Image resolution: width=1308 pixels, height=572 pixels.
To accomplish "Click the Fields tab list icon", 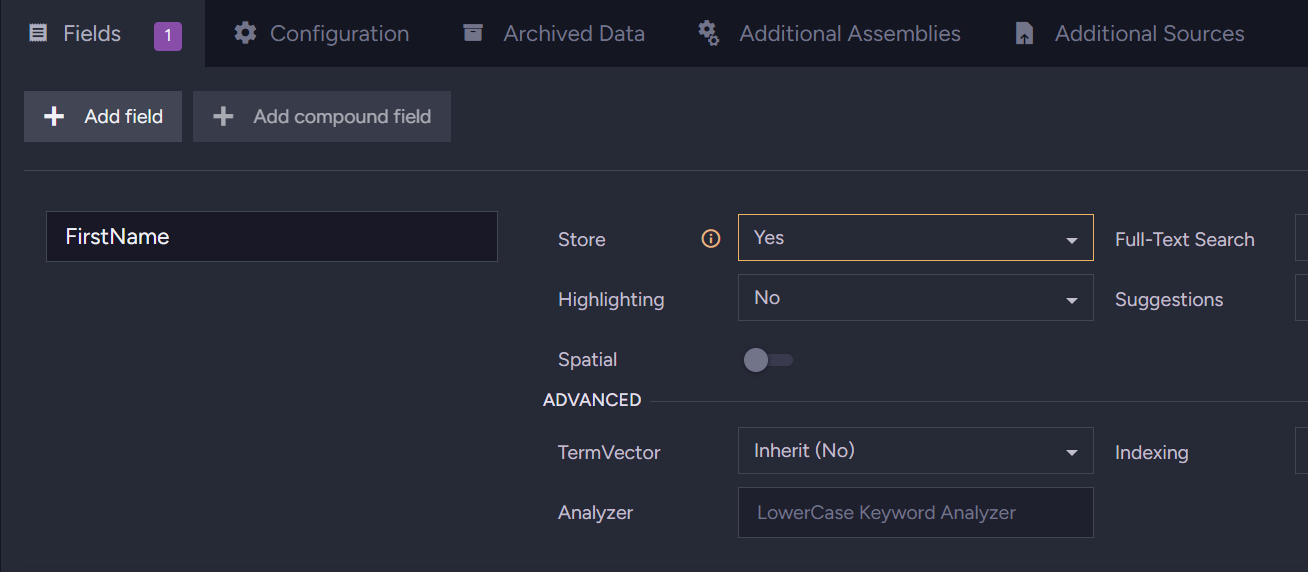I will pyautogui.click(x=38, y=33).
